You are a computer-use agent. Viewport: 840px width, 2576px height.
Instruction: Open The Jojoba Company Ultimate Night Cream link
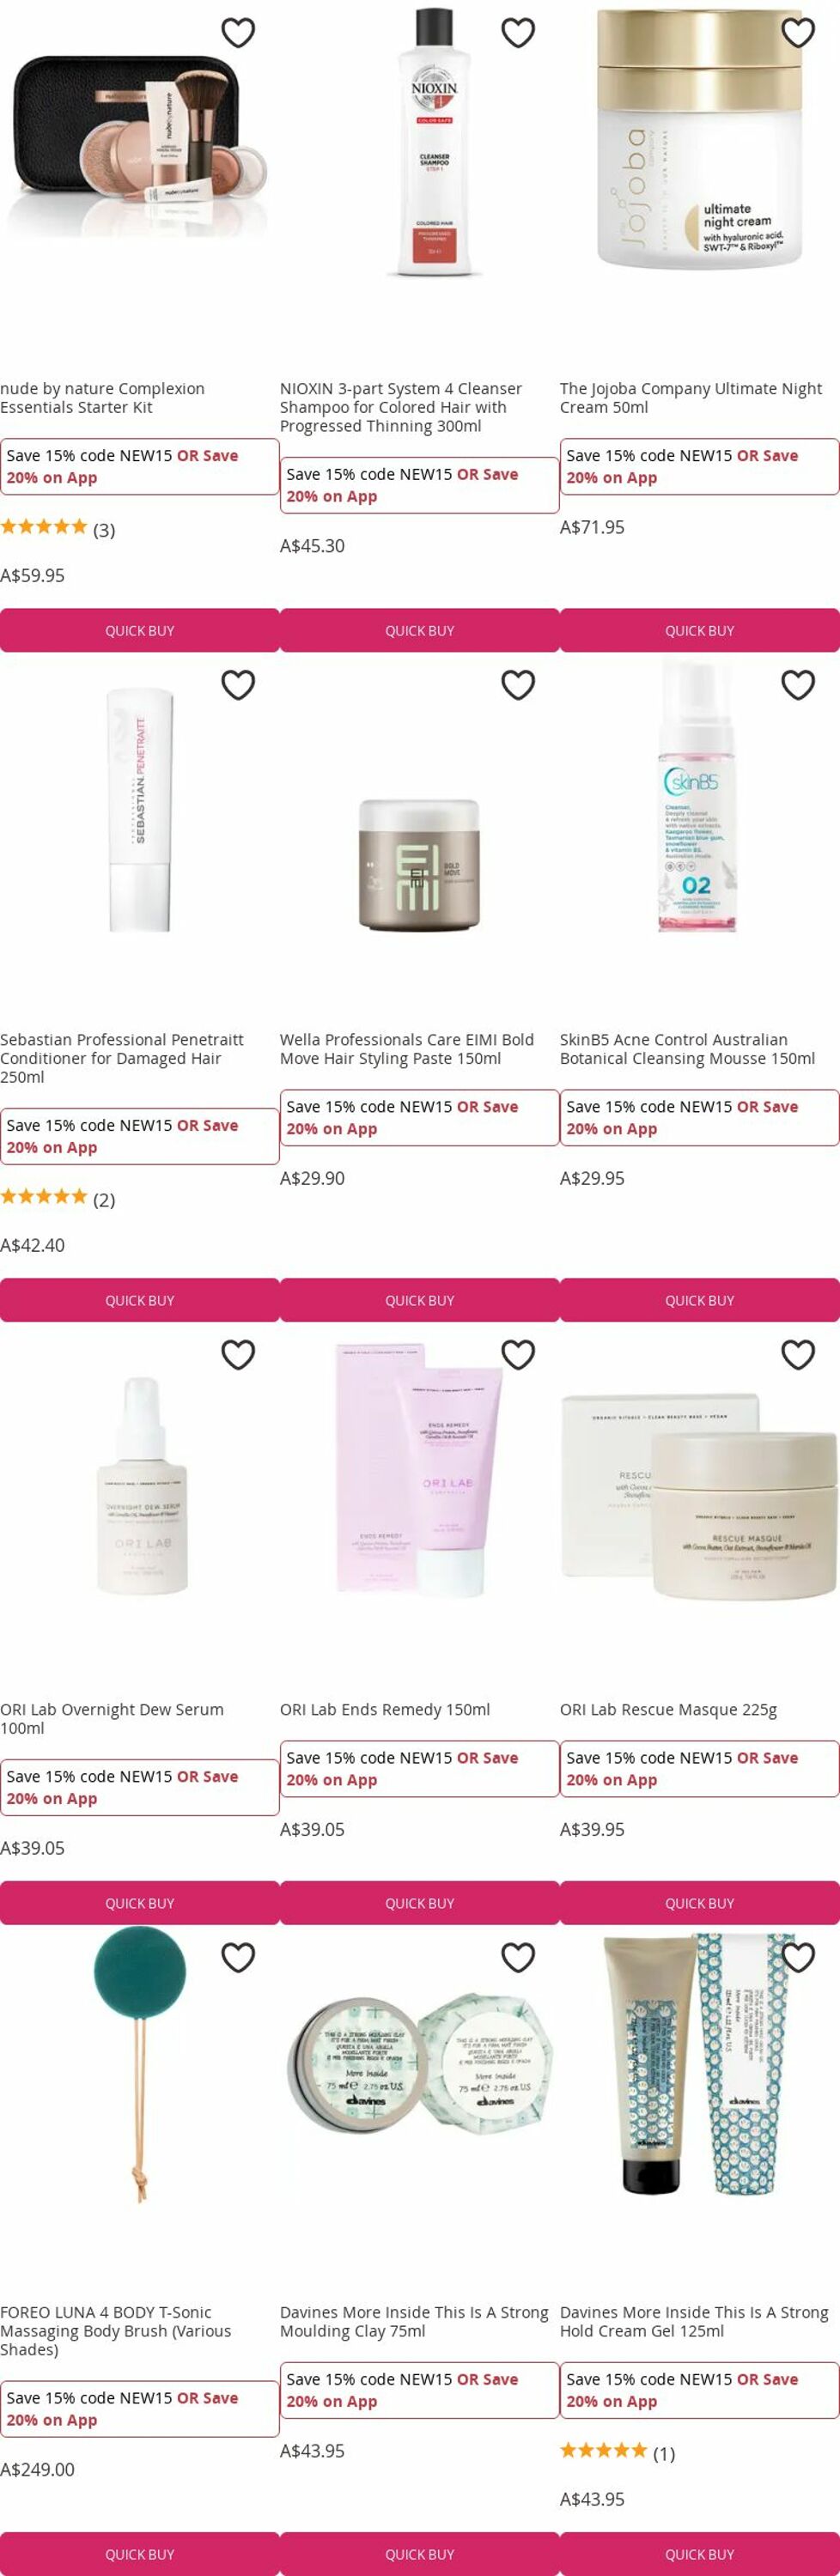pos(691,398)
